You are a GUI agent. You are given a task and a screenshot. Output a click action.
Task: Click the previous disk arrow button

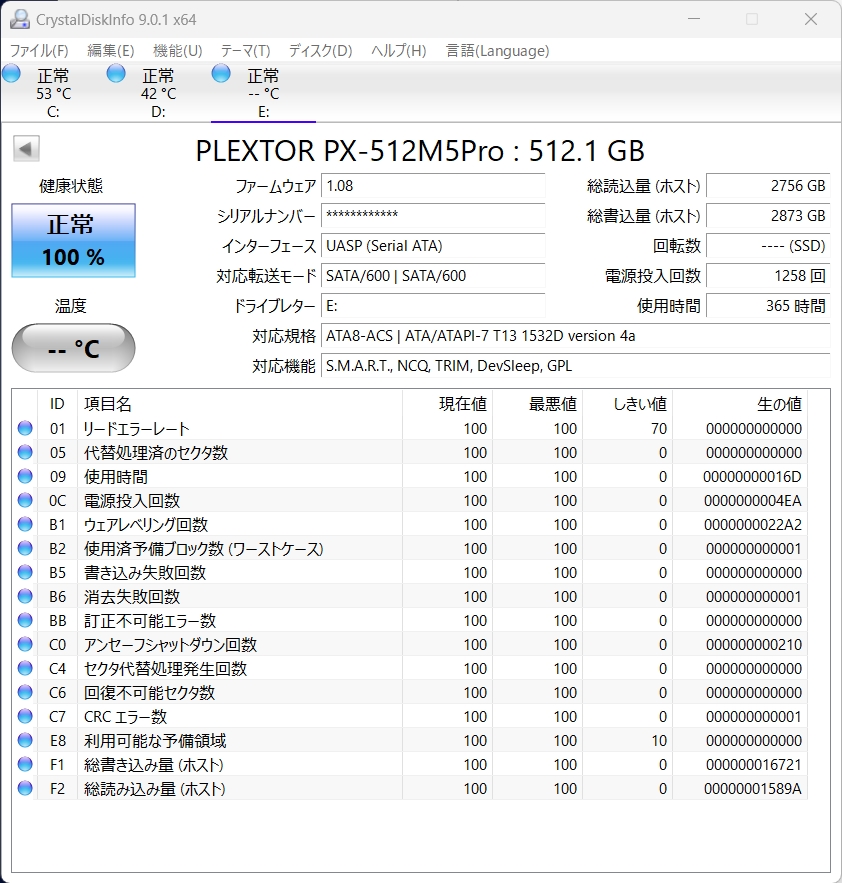click(x=26, y=149)
